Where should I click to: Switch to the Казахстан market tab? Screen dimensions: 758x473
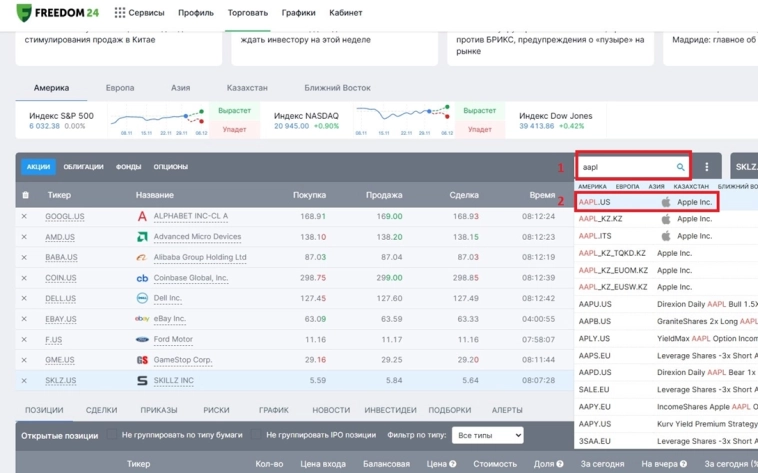(x=247, y=88)
